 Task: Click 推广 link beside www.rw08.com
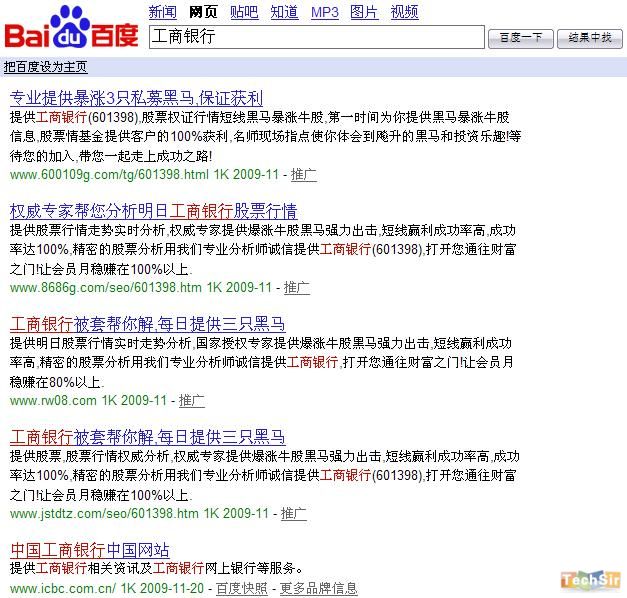(x=192, y=400)
